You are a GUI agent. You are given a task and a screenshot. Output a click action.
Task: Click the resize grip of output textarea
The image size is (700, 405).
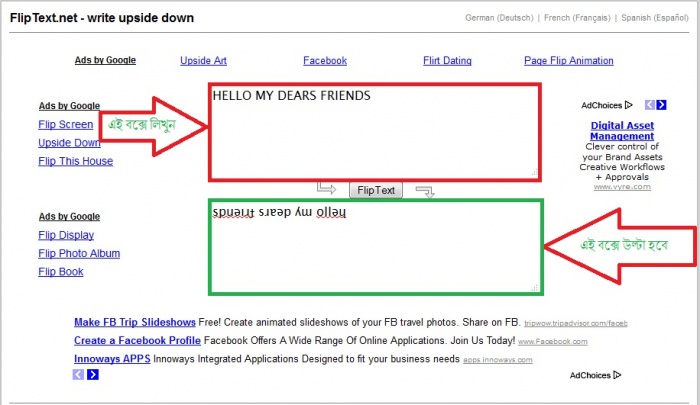535,288
